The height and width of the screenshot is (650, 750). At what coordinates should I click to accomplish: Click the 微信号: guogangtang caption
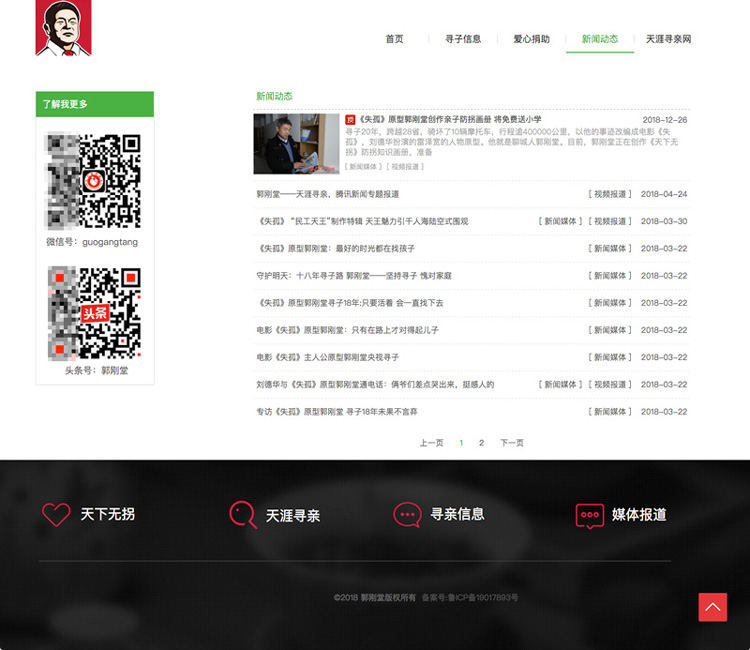click(92, 242)
